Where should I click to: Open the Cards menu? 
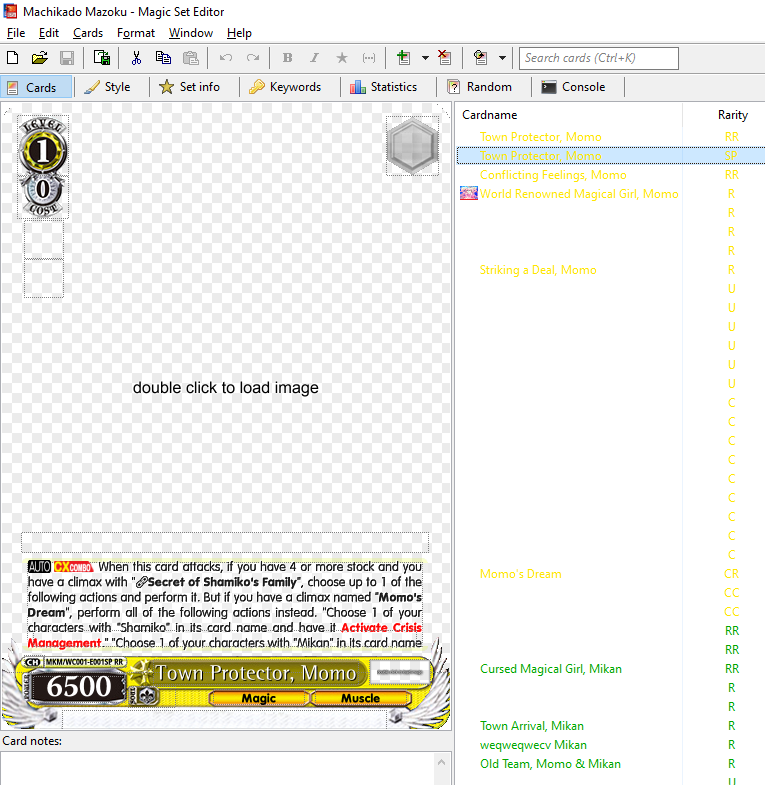coord(88,33)
